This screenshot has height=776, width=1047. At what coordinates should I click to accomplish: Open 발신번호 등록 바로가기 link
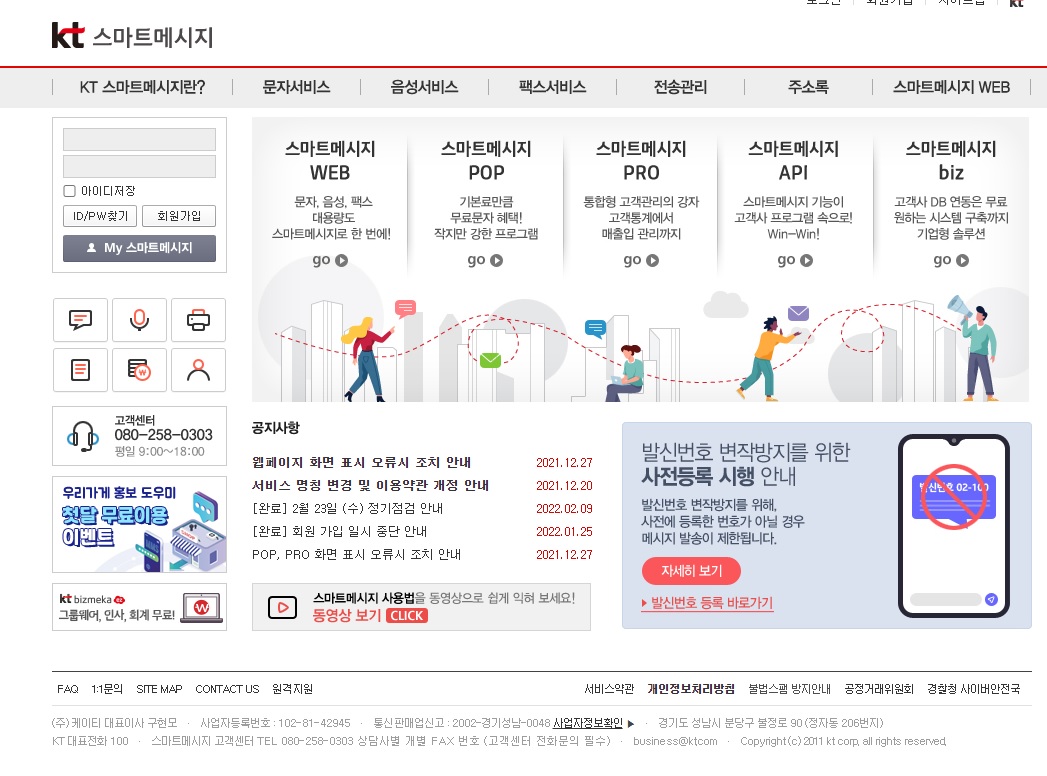707,603
